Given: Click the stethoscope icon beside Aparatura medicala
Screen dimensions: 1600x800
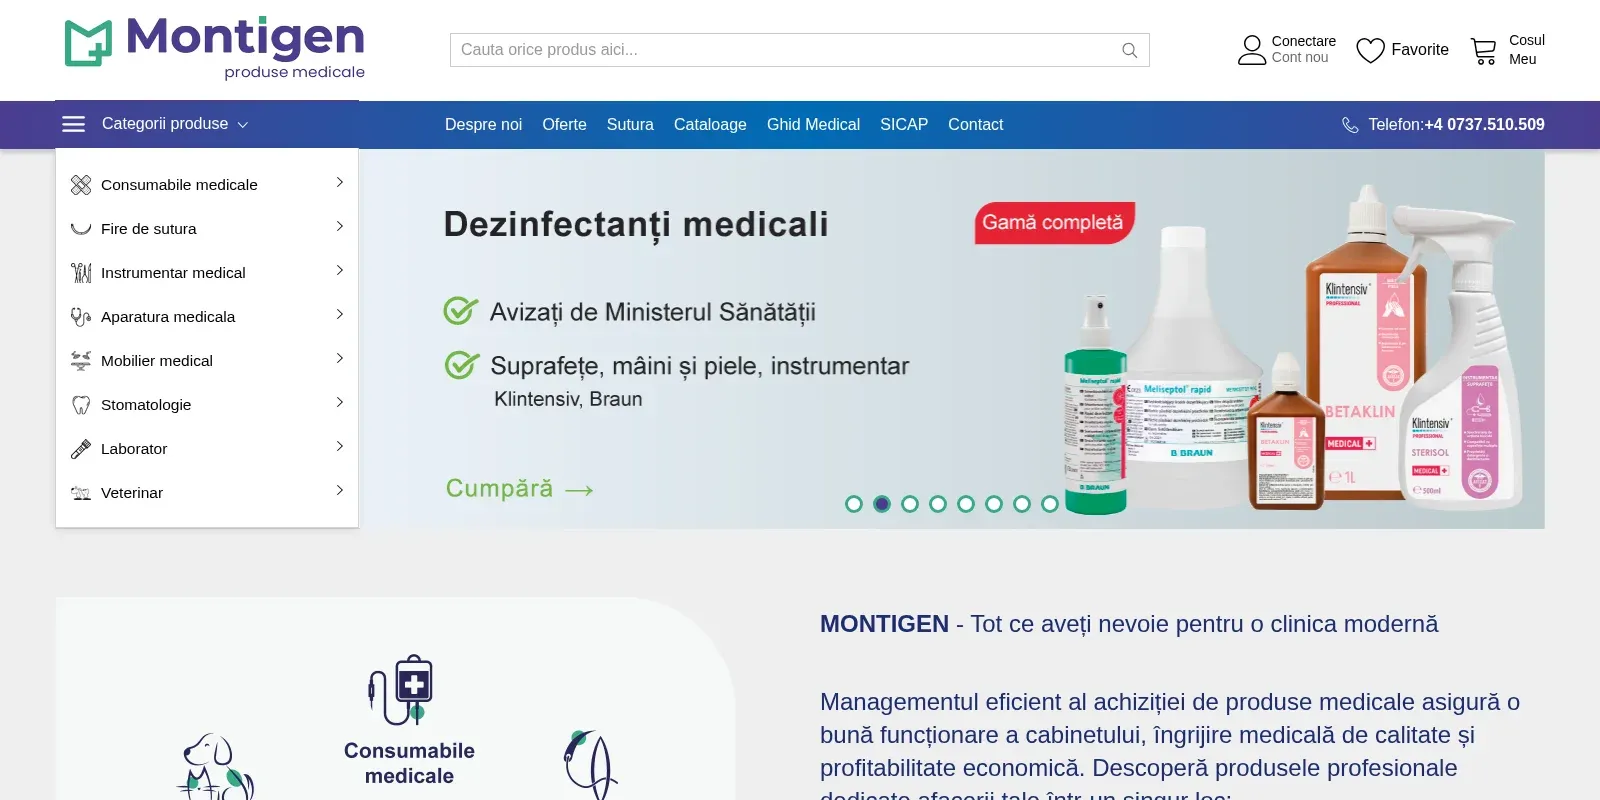Looking at the screenshot, I should pos(81,317).
